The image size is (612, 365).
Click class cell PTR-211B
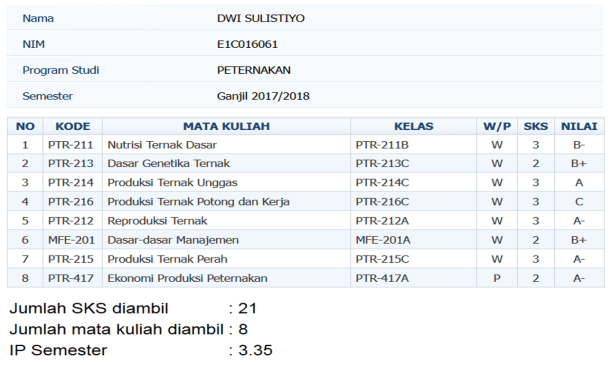(x=382, y=145)
